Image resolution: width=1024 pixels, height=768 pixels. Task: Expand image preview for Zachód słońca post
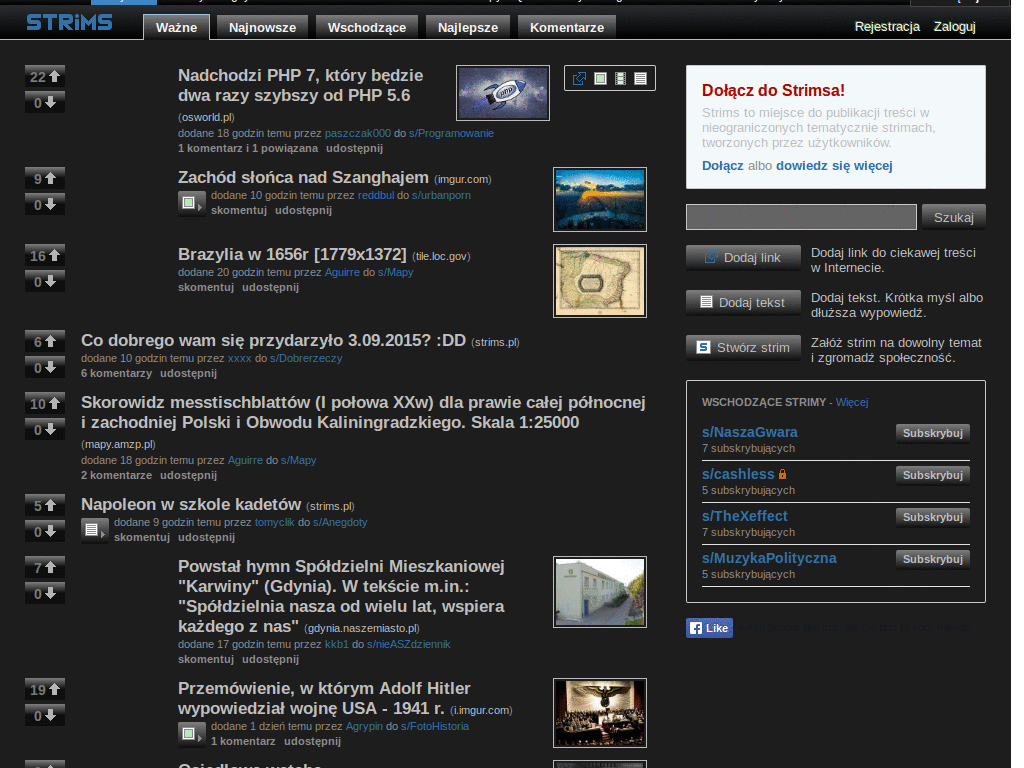(191, 203)
